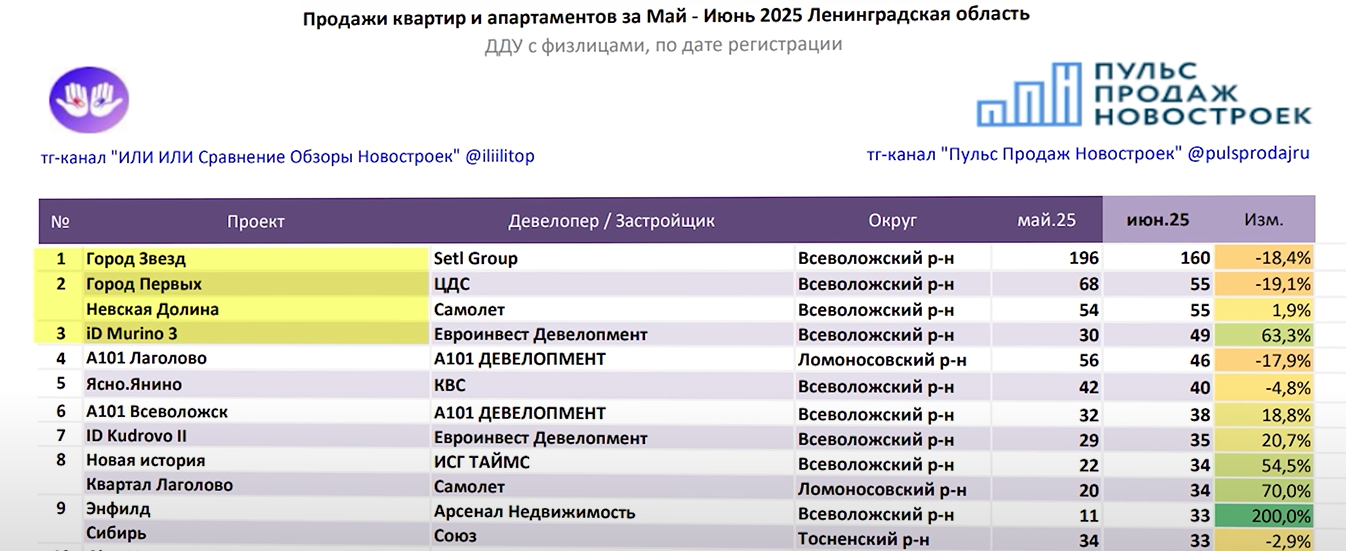Click the "Проект" column header

(256, 221)
